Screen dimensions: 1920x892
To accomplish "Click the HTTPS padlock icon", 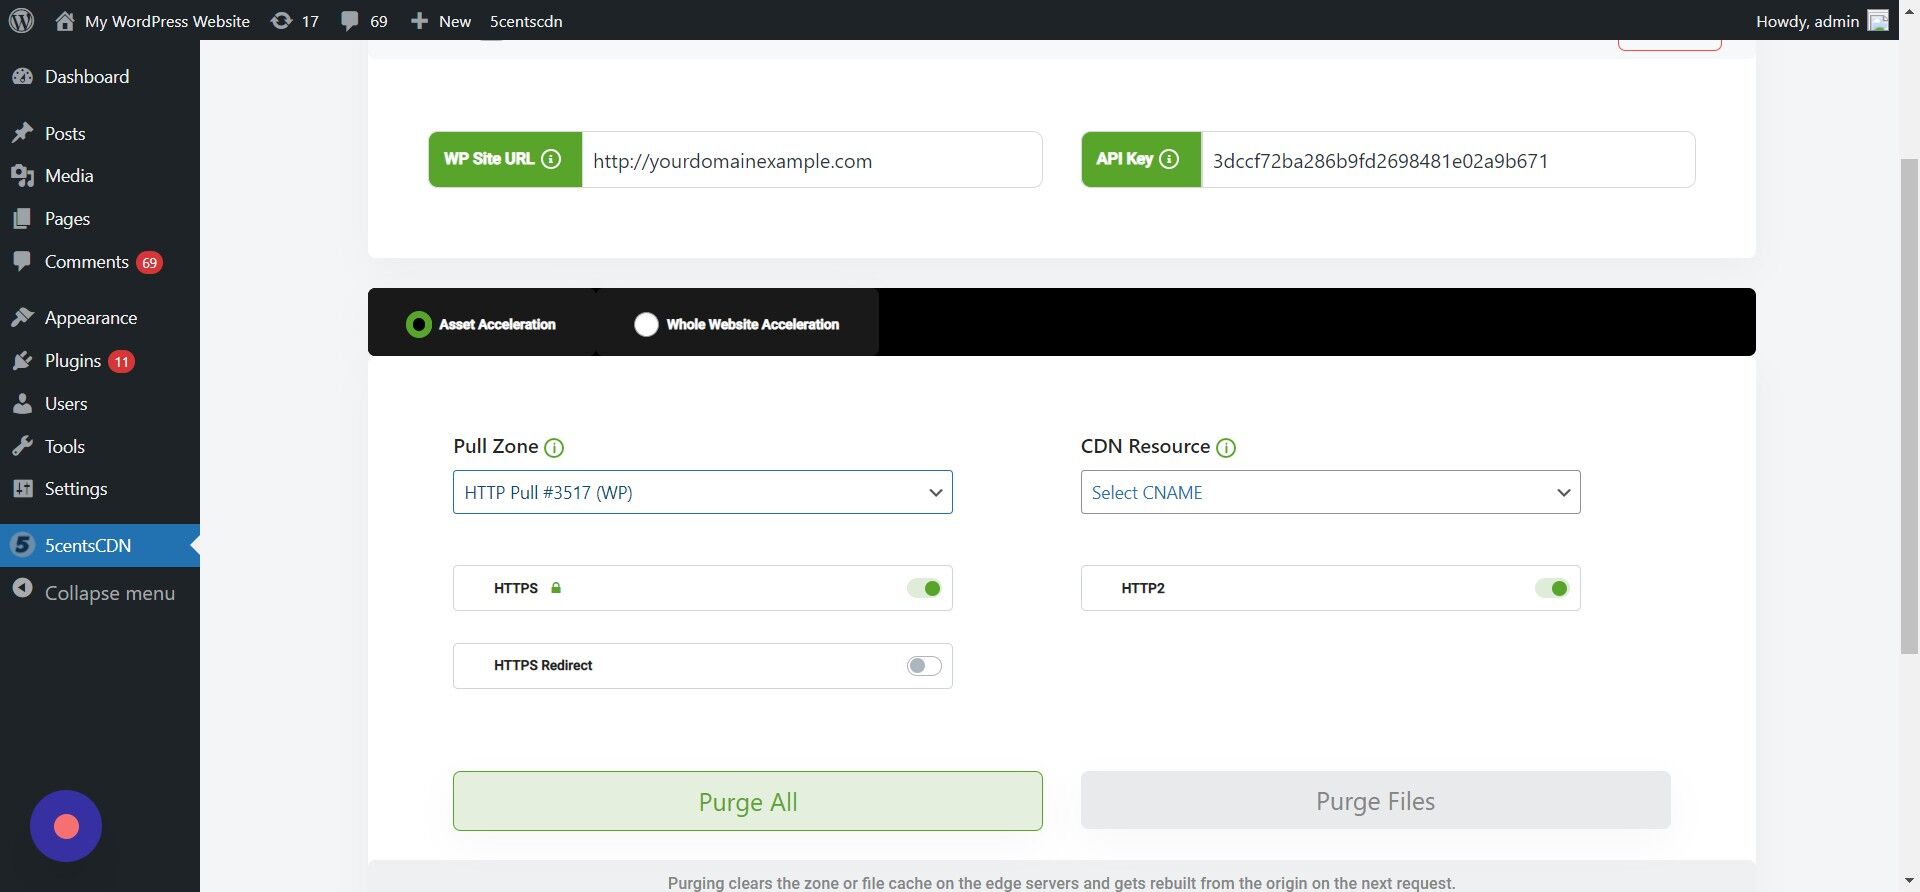I will click(x=556, y=588).
